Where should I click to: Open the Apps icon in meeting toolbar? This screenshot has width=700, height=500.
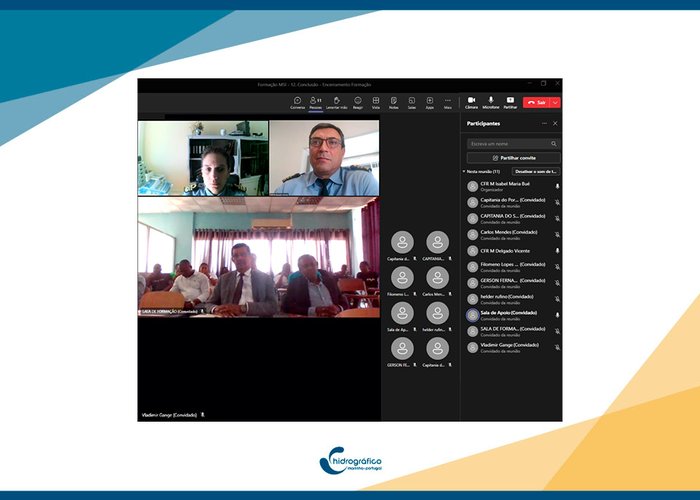click(x=429, y=101)
